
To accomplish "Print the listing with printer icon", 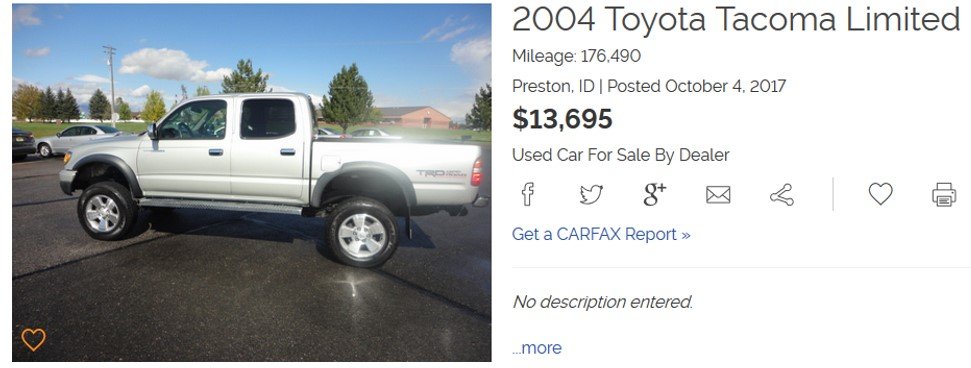I will (944, 195).
